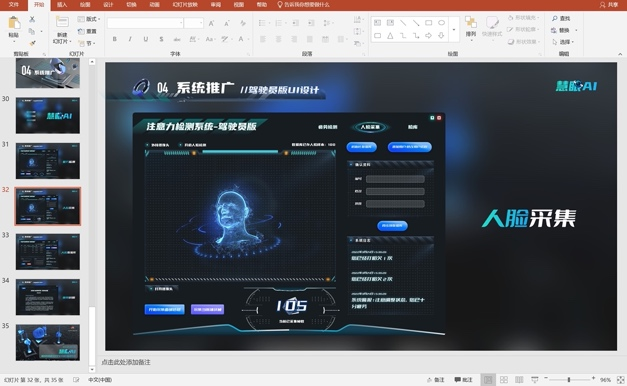Open the Insert (插入) ribbon tab
This screenshot has width=627, height=386.
62,5
